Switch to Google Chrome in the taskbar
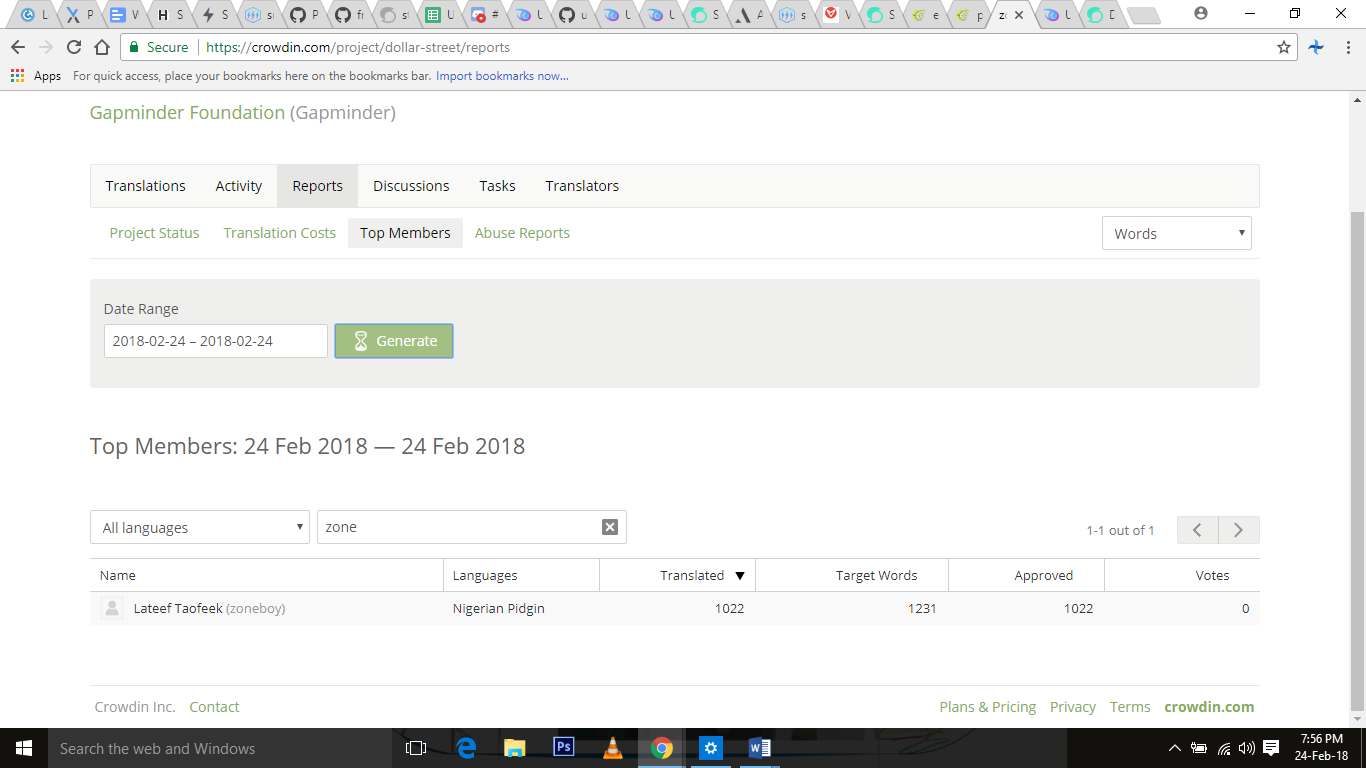 pyautogui.click(x=662, y=748)
